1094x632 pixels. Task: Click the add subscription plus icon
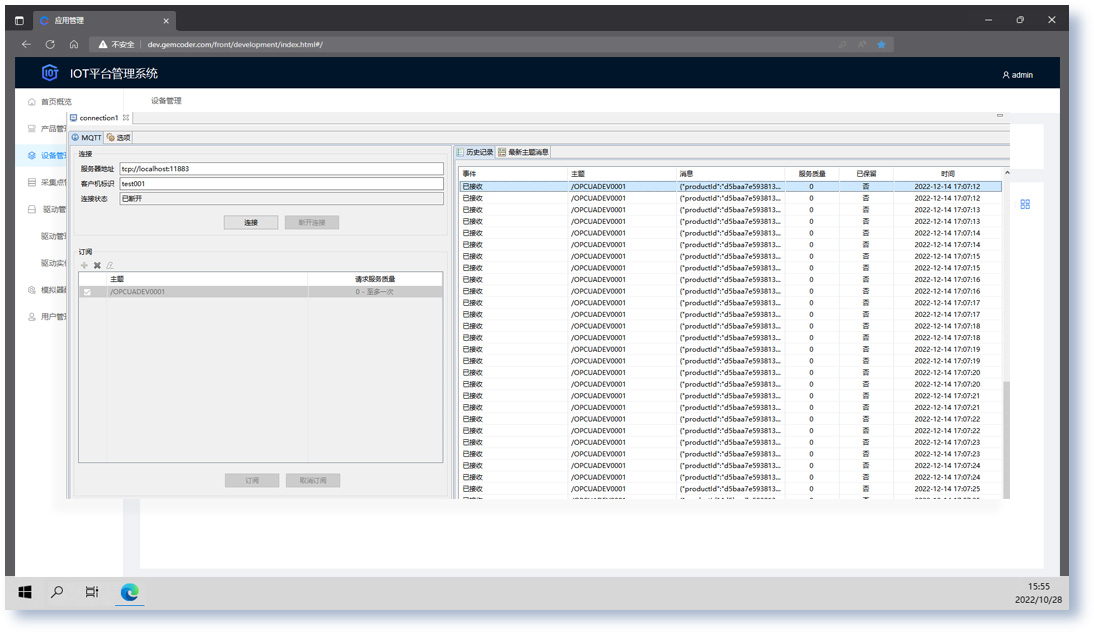click(84, 265)
